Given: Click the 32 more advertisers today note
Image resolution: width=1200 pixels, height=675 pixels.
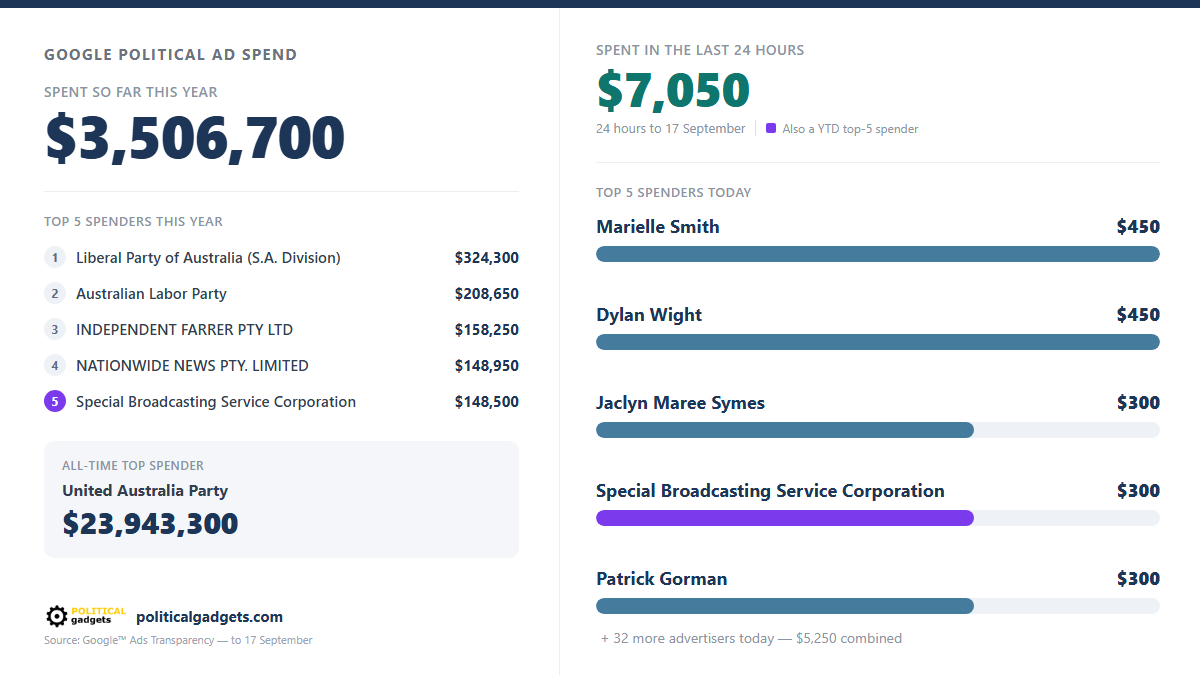Looking at the screenshot, I should (x=751, y=638).
